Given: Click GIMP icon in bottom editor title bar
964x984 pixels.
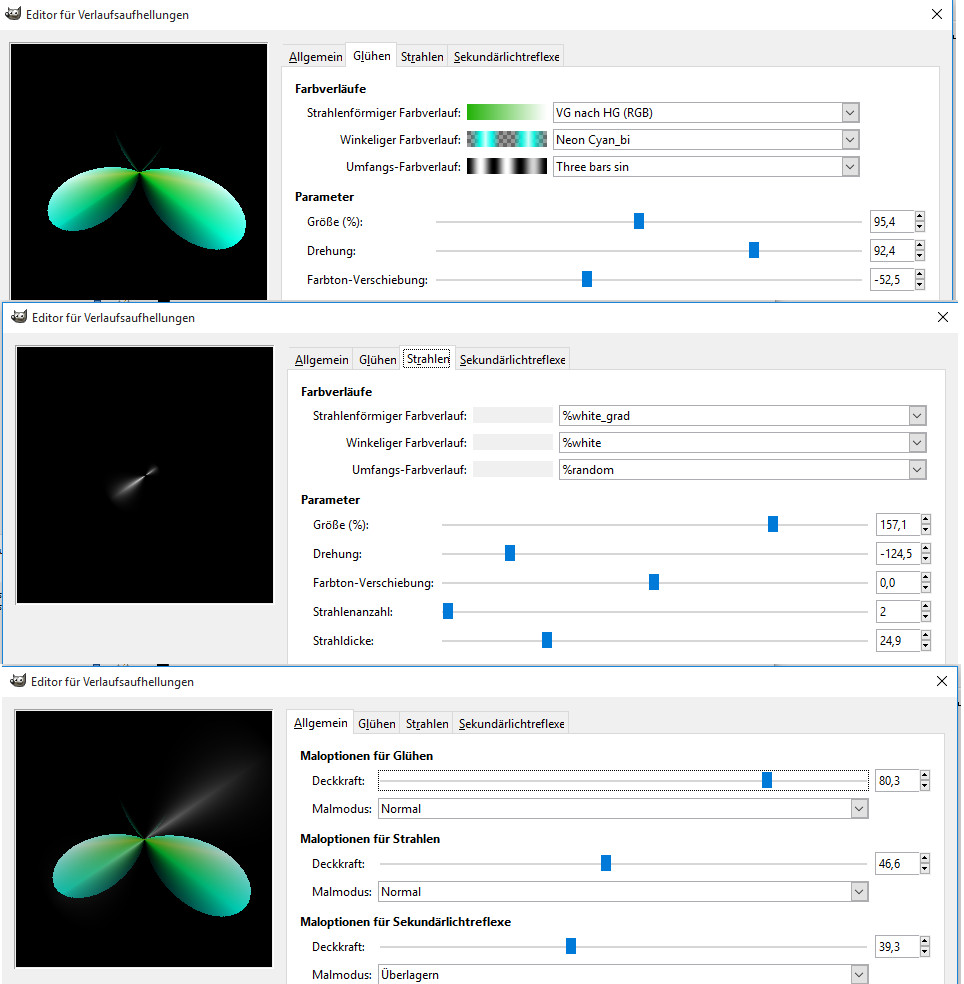Looking at the screenshot, I should pyautogui.click(x=18, y=681).
